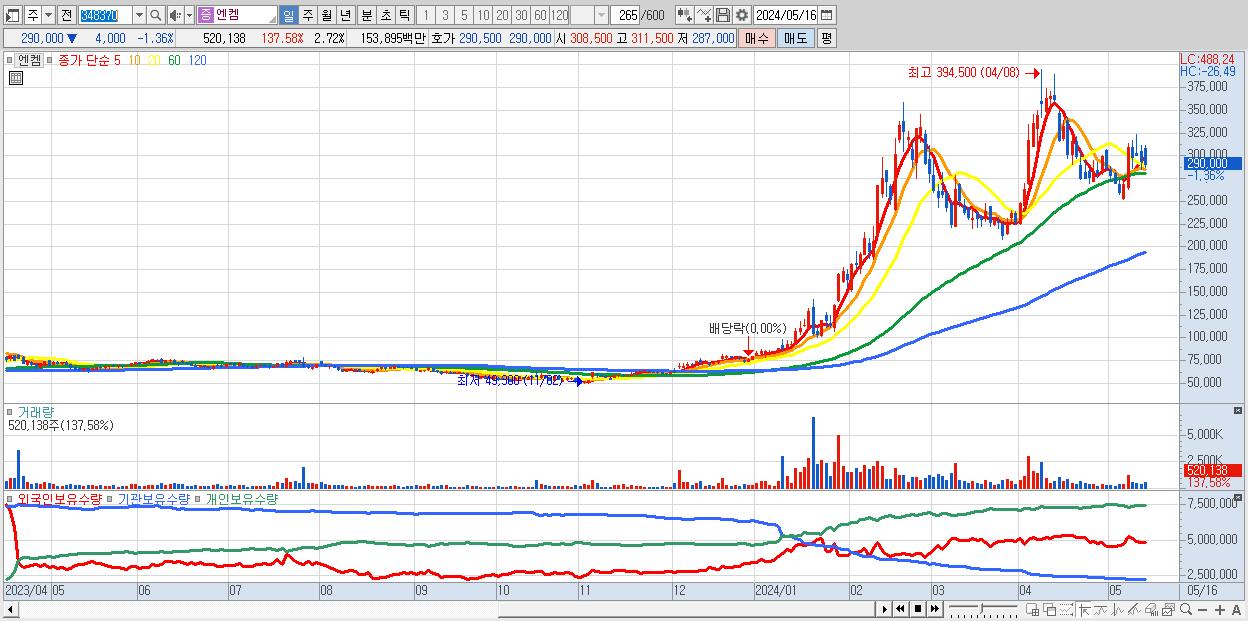Image resolution: width=1248 pixels, height=621 pixels.
Task: Click the 평 button beside 매도
Action: (826, 38)
